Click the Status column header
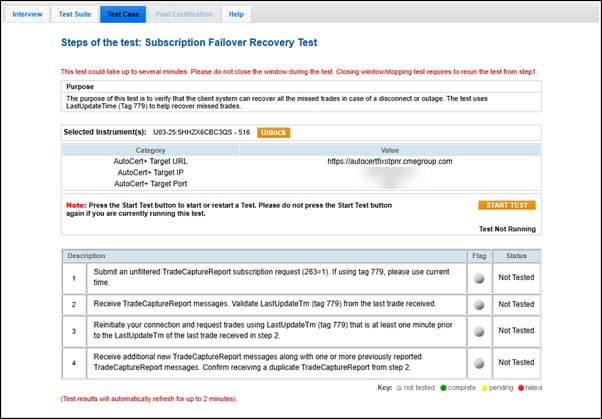The height and width of the screenshot is (419, 602). tap(516, 256)
